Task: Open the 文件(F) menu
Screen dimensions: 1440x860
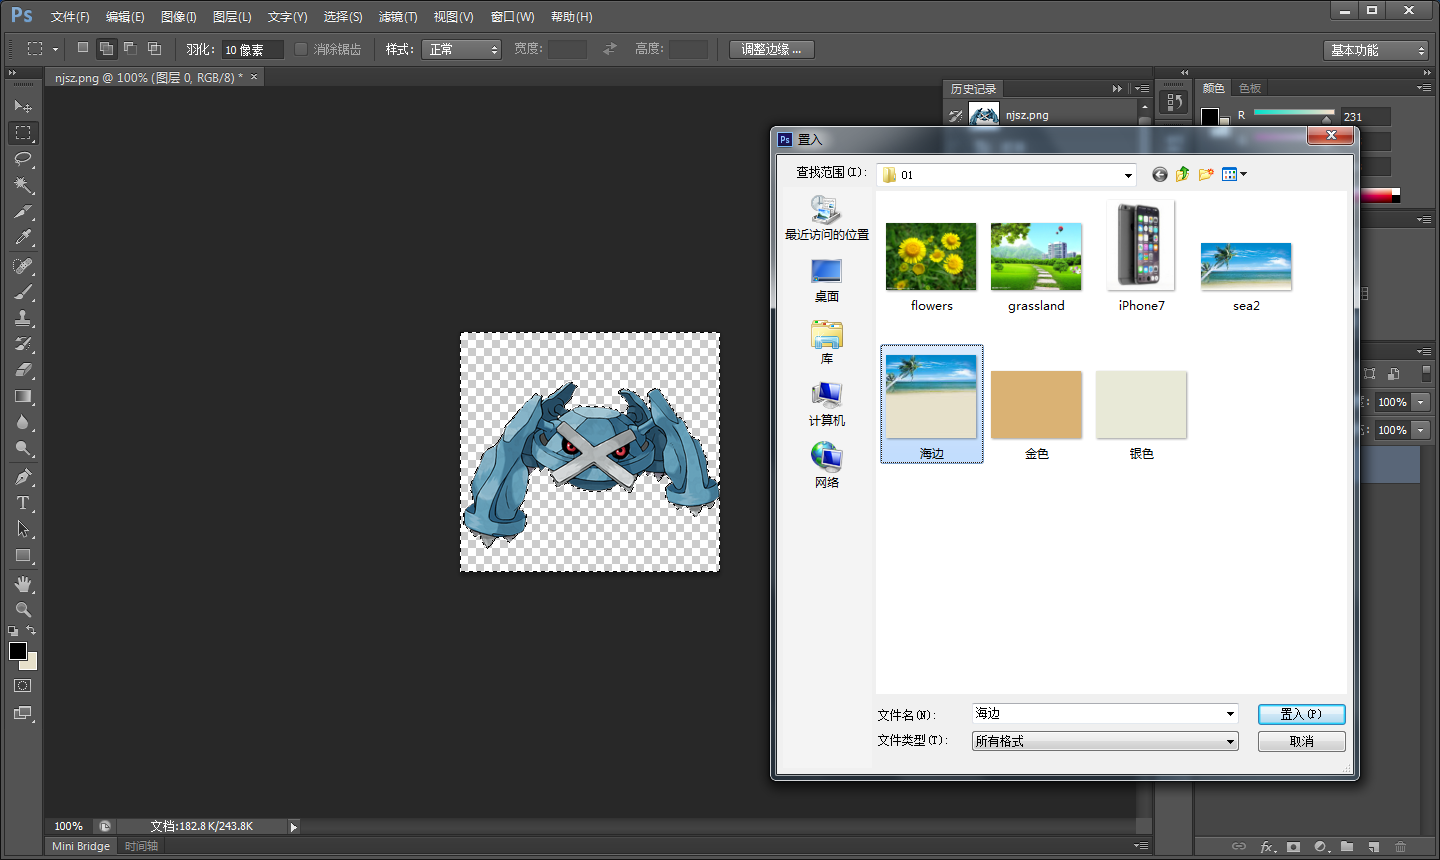Action: click(x=70, y=17)
